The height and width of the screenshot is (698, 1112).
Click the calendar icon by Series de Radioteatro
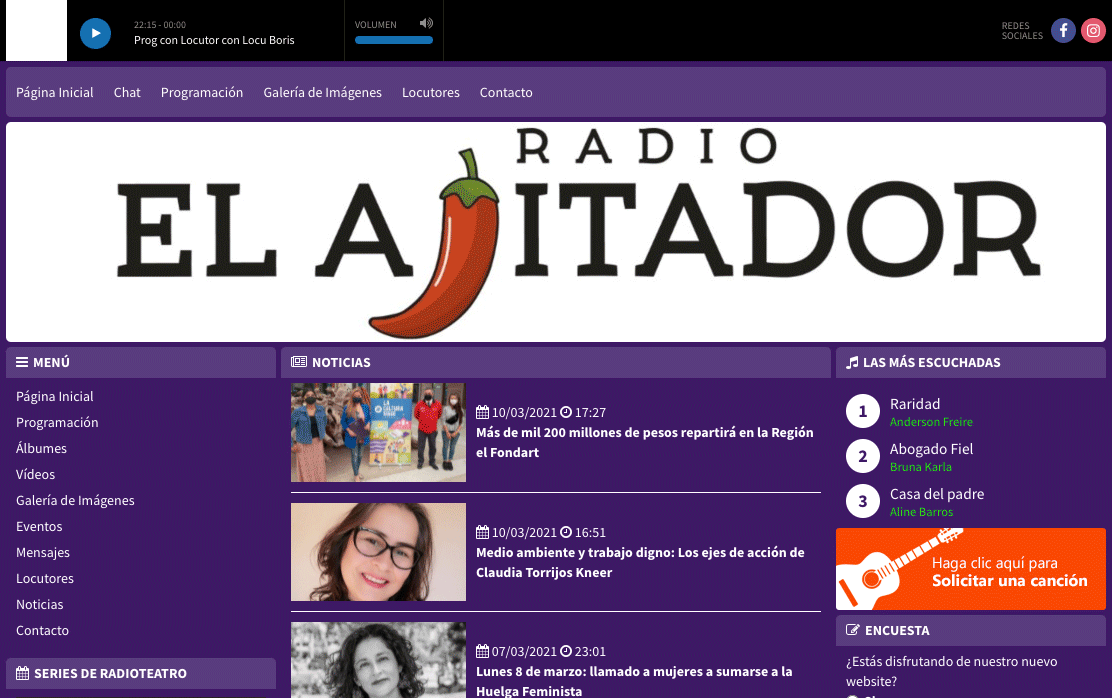(x=22, y=674)
